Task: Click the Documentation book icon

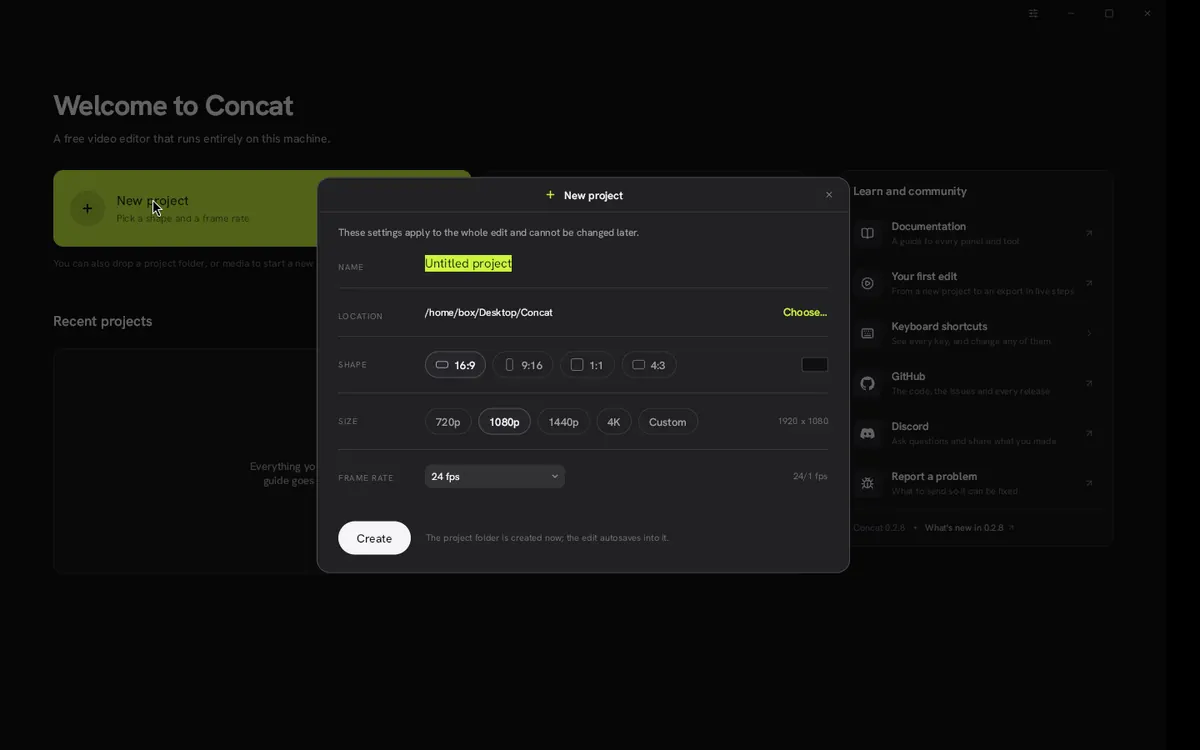Action: click(x=867, y=233)
